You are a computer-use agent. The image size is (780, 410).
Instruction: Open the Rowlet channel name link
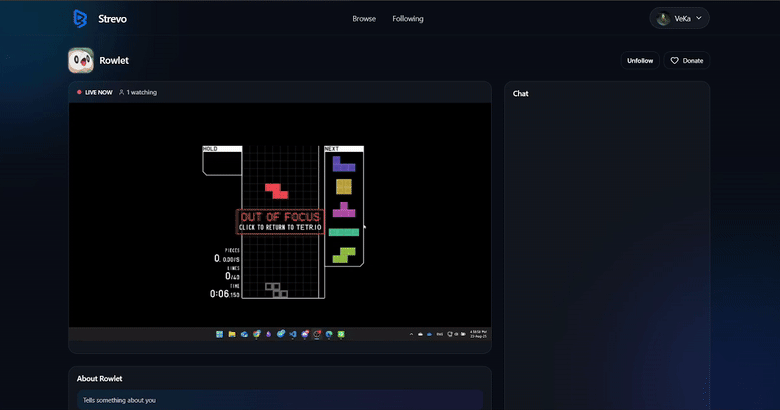coord(114,61)
